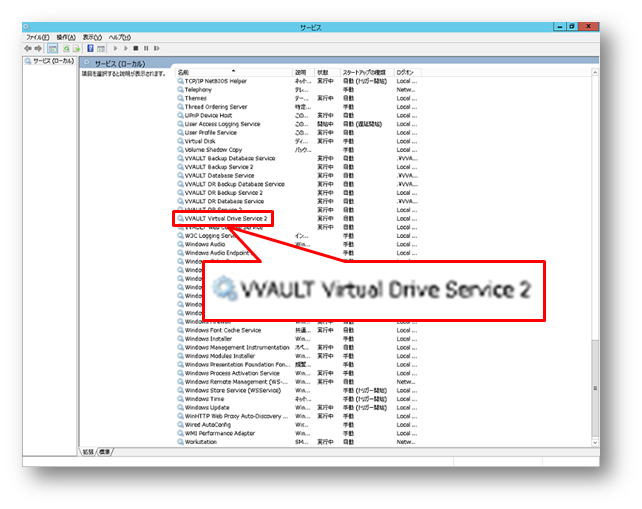Image resolution: width=642 pixels, height=509 pixels.
Task: Sort by the 状態 column header
Action: click(x=327, y=72)
